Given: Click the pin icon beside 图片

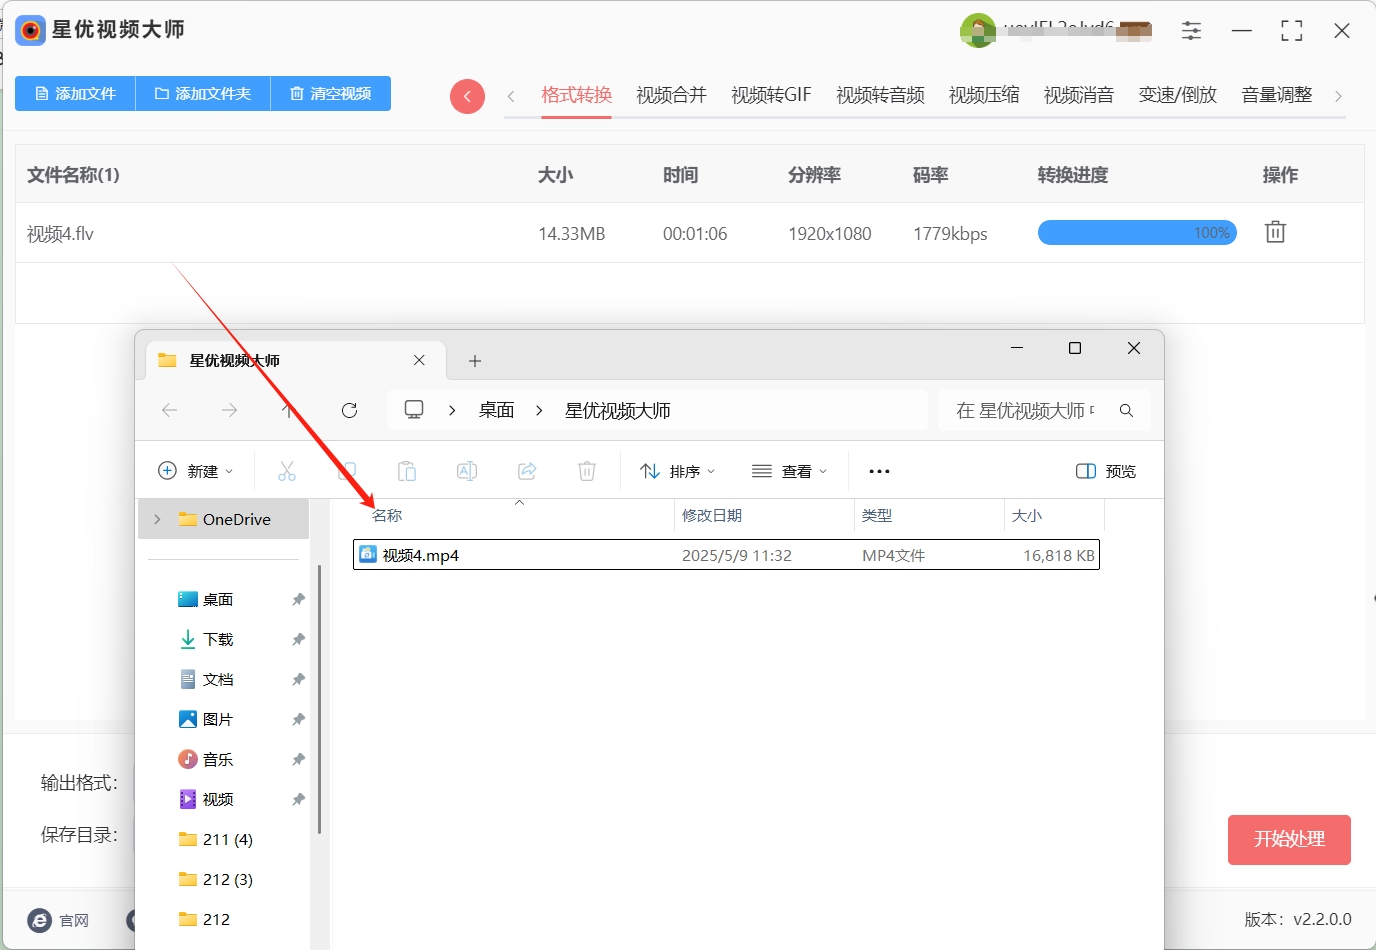Looking at the screenshot, I should pos(298,719).
